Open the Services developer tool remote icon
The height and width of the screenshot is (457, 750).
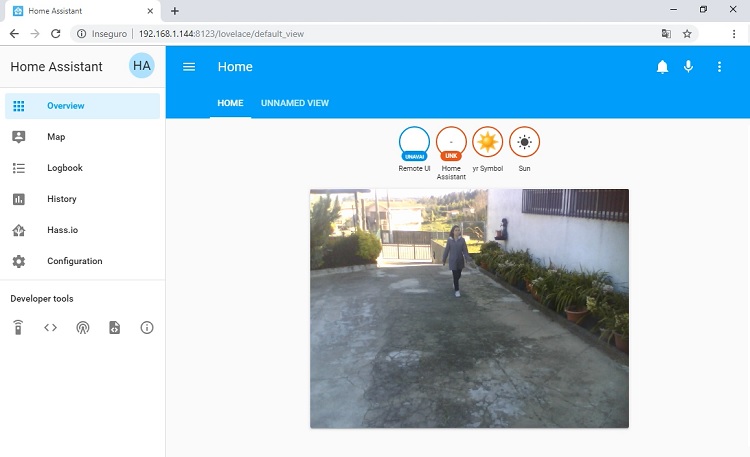18,327
